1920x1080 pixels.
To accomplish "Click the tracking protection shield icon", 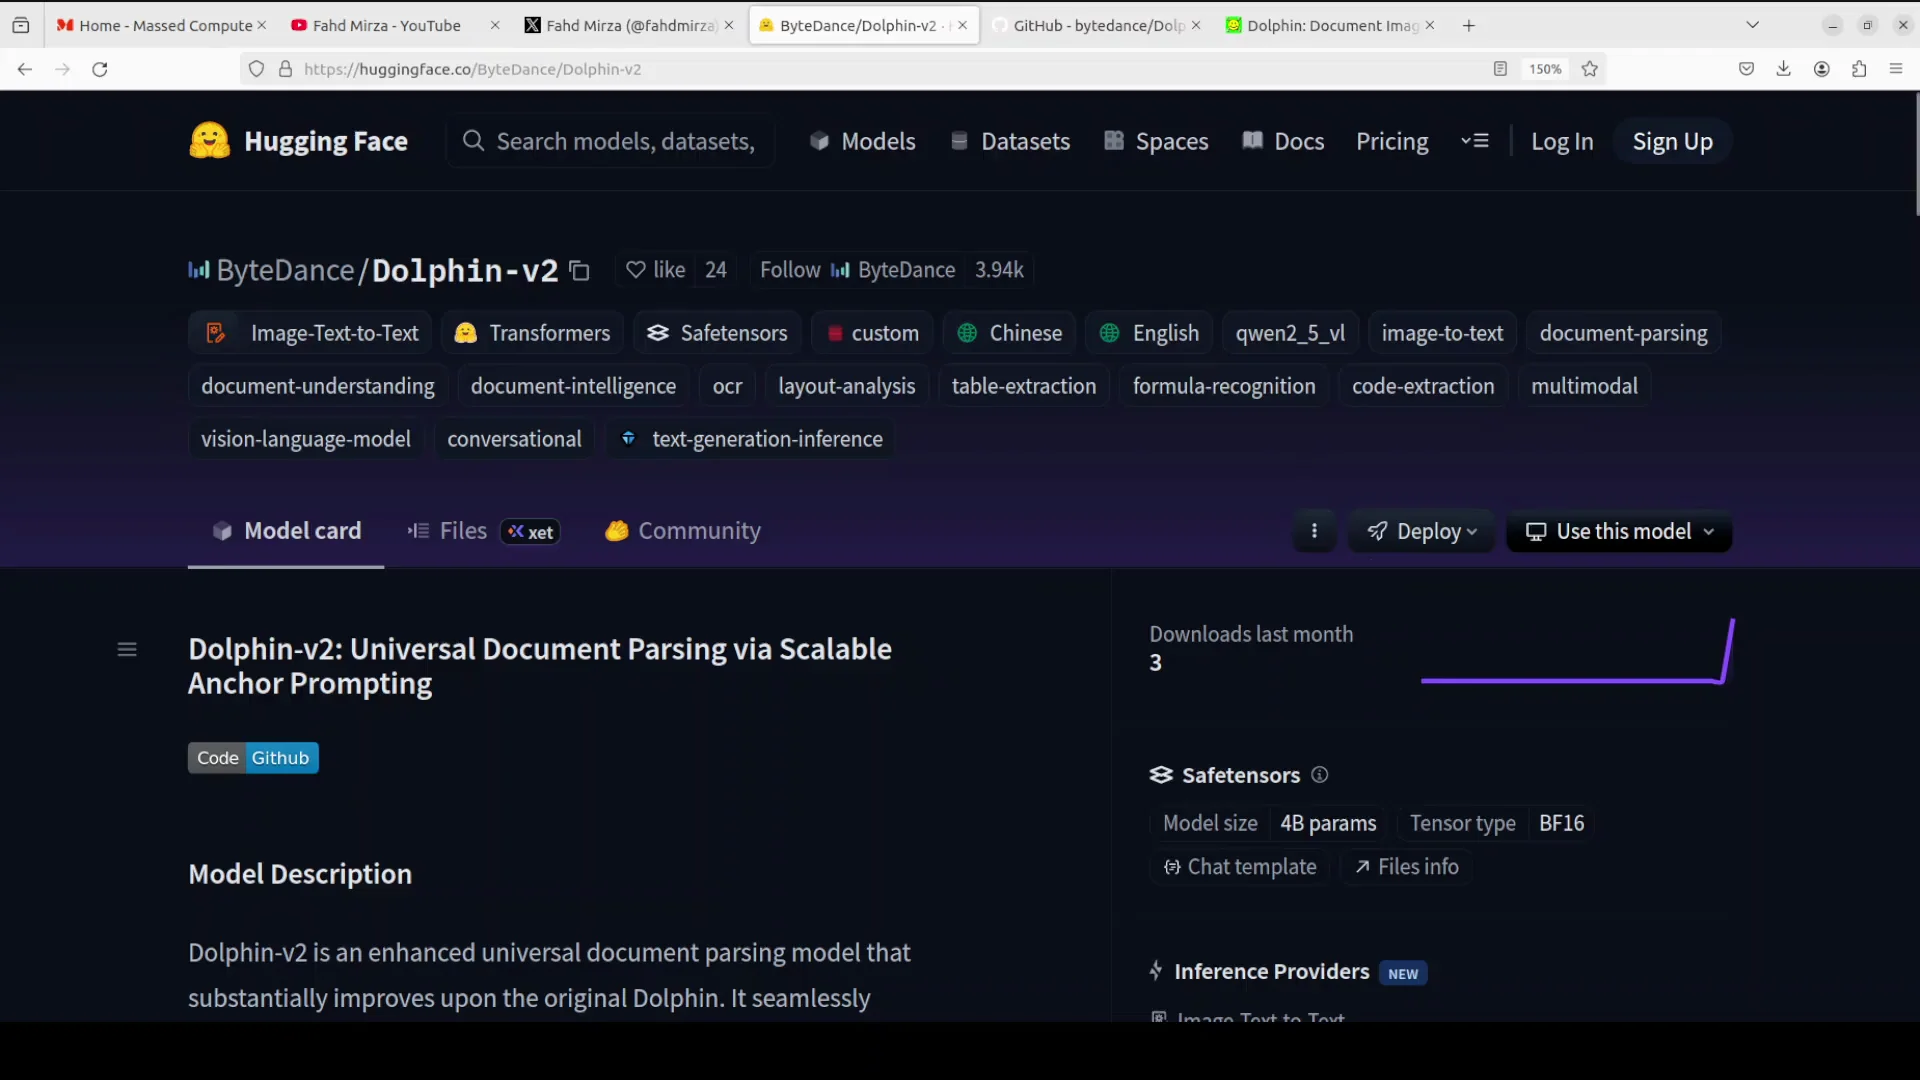I will [x=256, y=69].
